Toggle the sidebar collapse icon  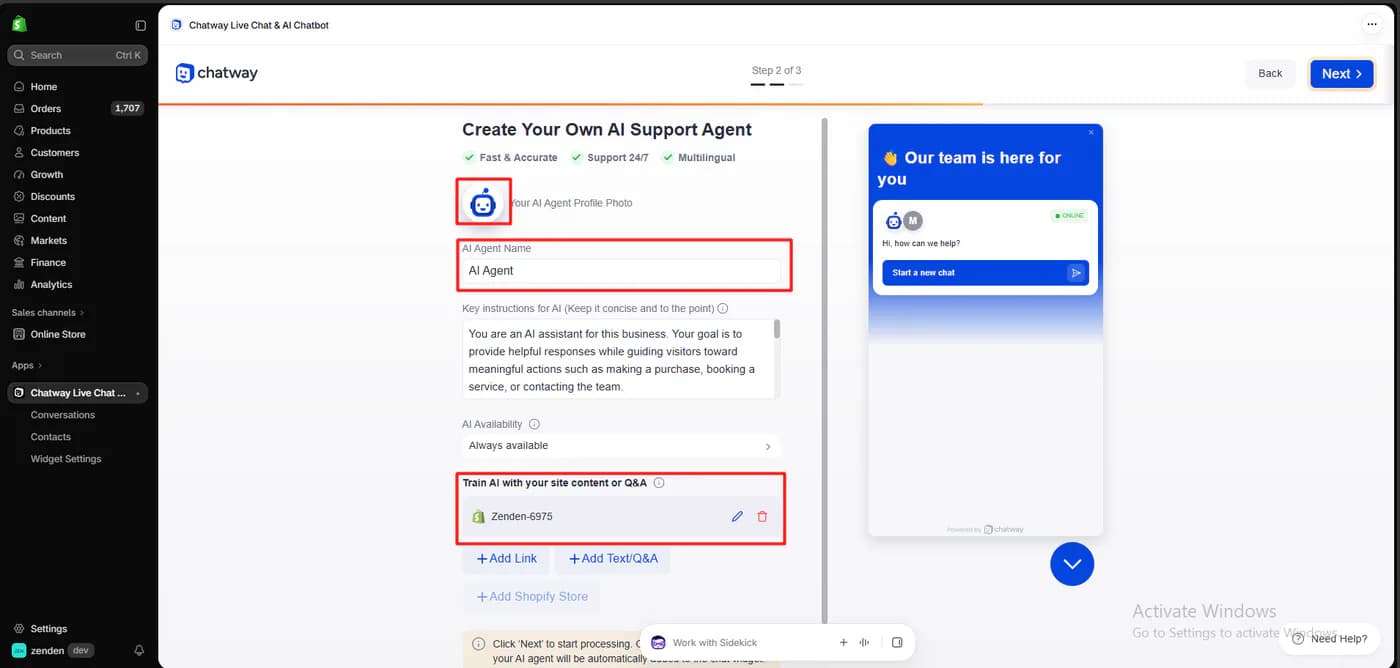pyautogui.click(x=140, y=25)
